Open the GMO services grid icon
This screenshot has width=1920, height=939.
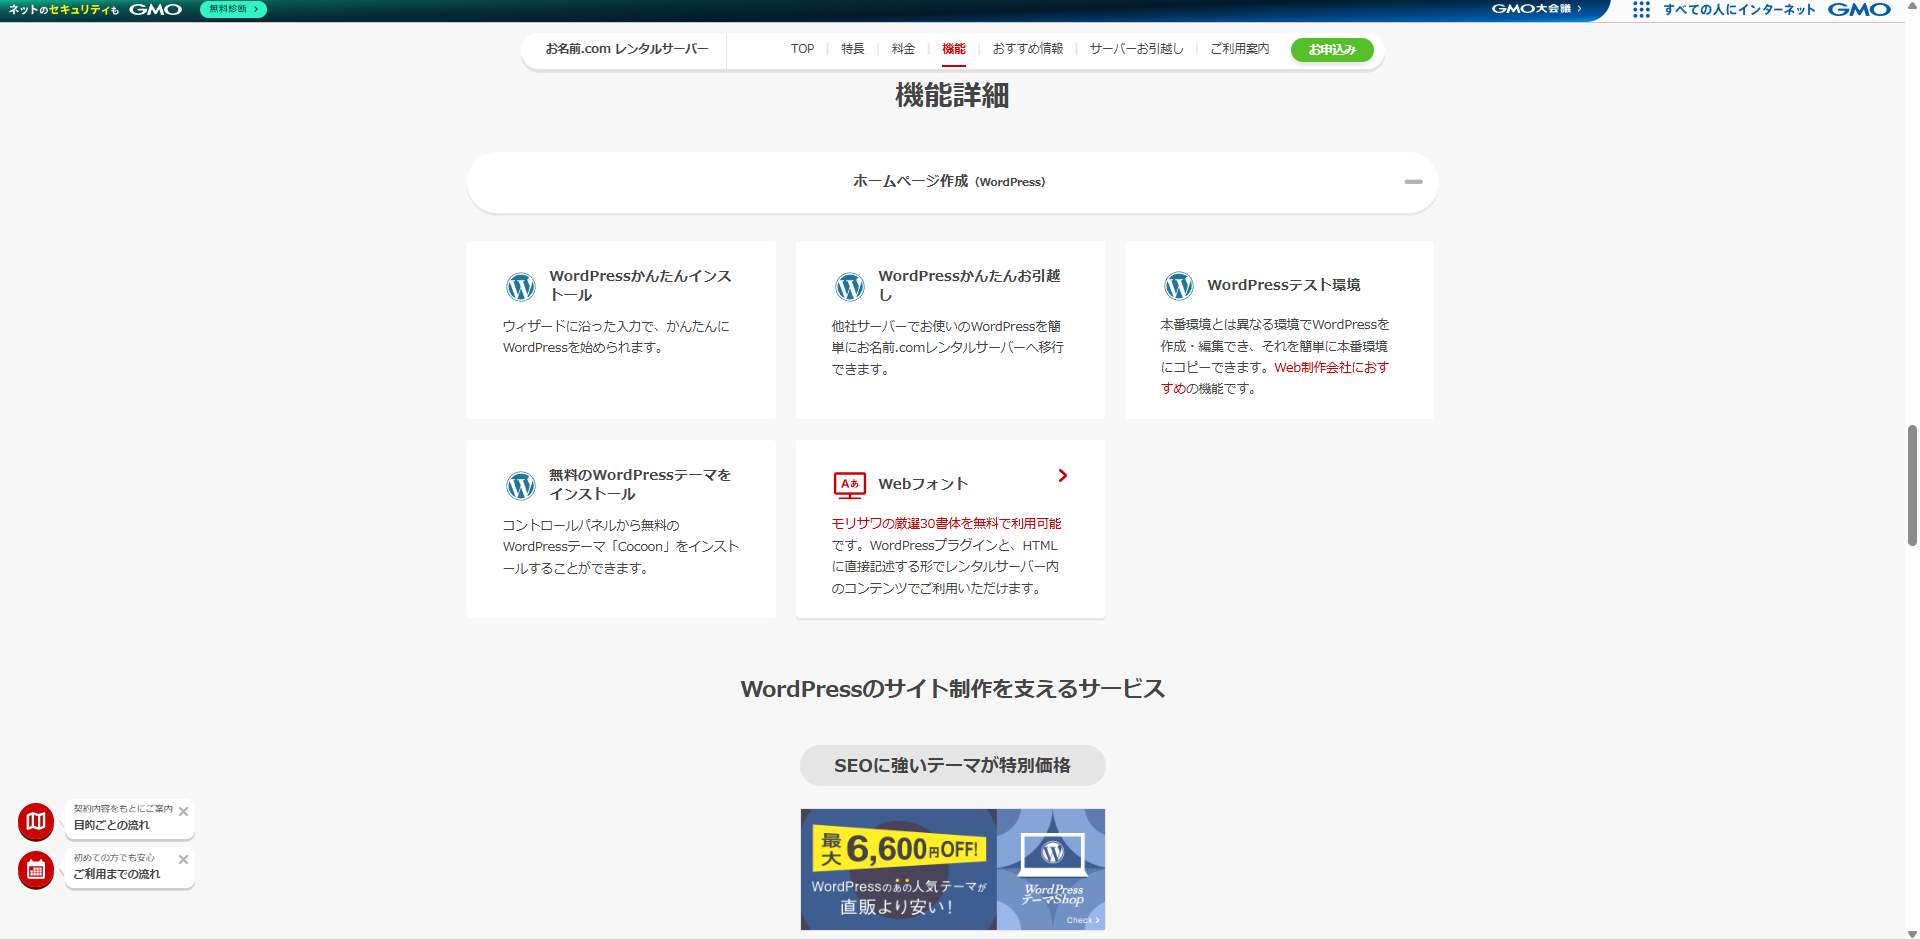[1641, 10]
